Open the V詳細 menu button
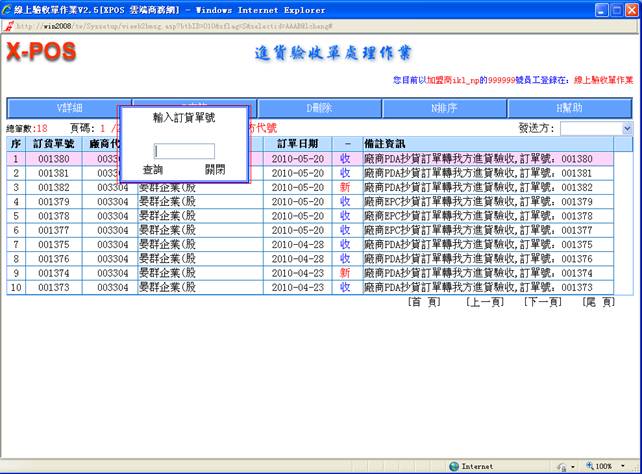Screen dimensions: 642x474 62,108
